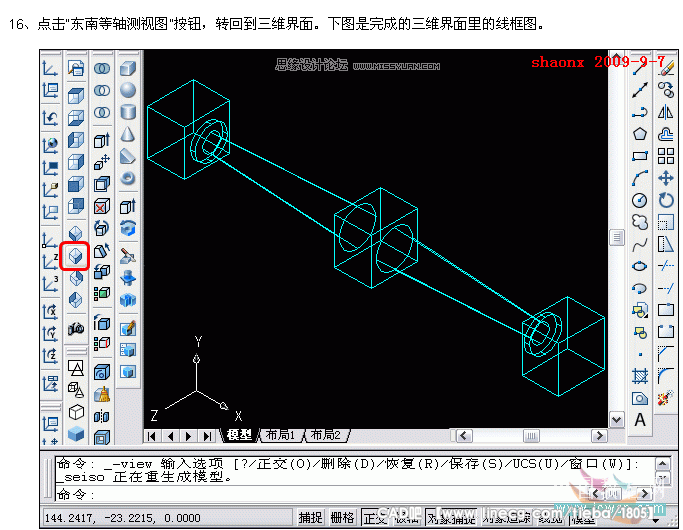Toggle 模型 model space button in status bar
Image resolution: width=683 pixels, height=530 pixels.
pyautogui.click(x=584, y=518)
